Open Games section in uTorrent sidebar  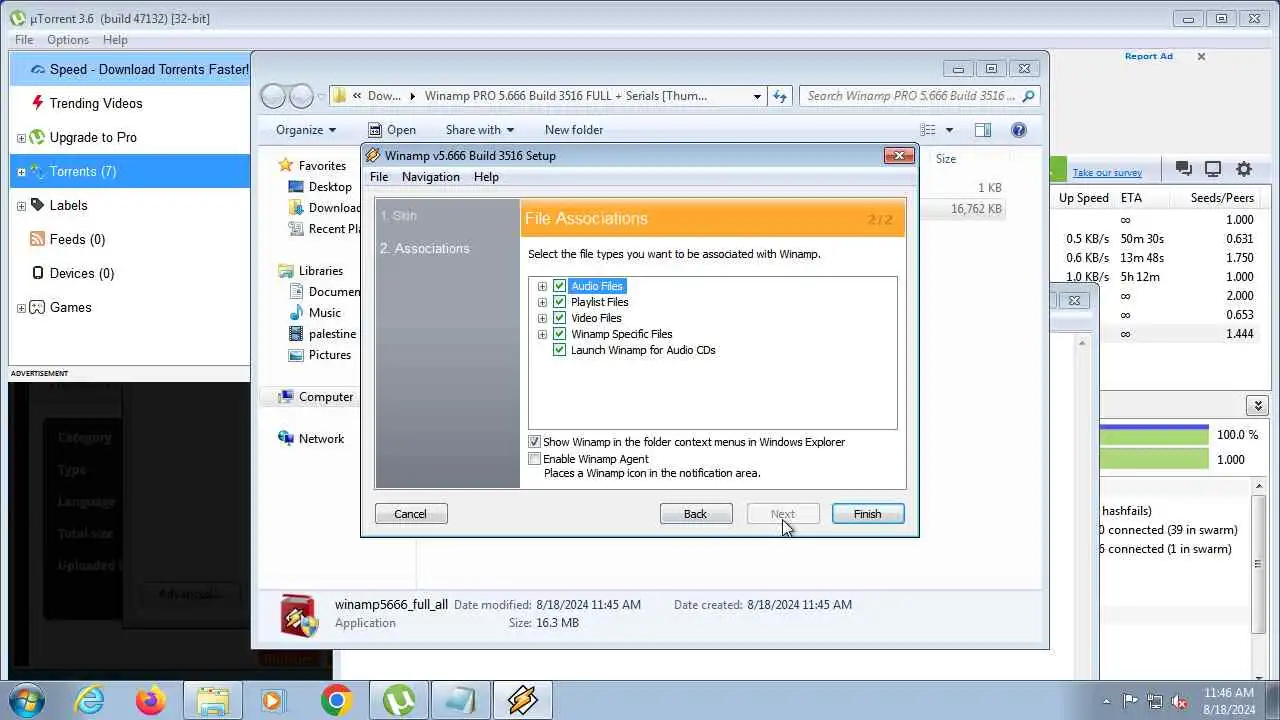point(70,307)
